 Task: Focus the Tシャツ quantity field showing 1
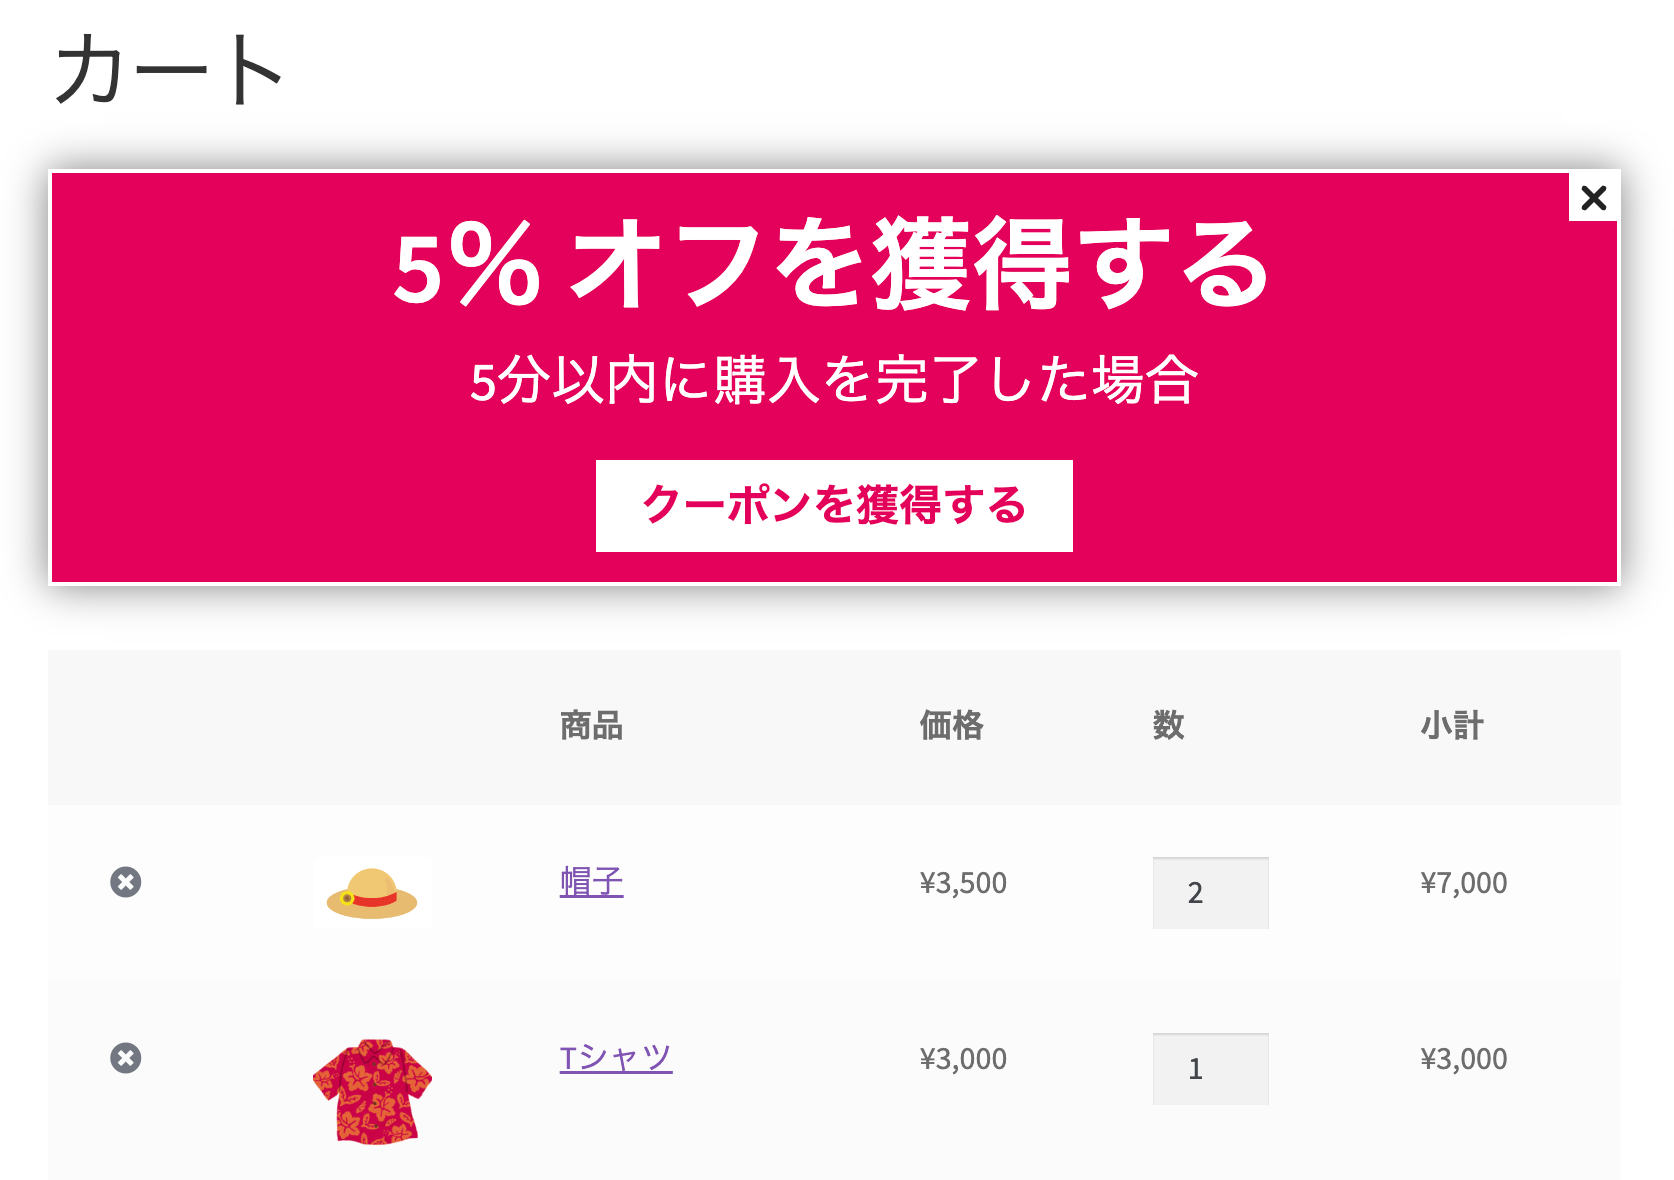[1211, 1069]
